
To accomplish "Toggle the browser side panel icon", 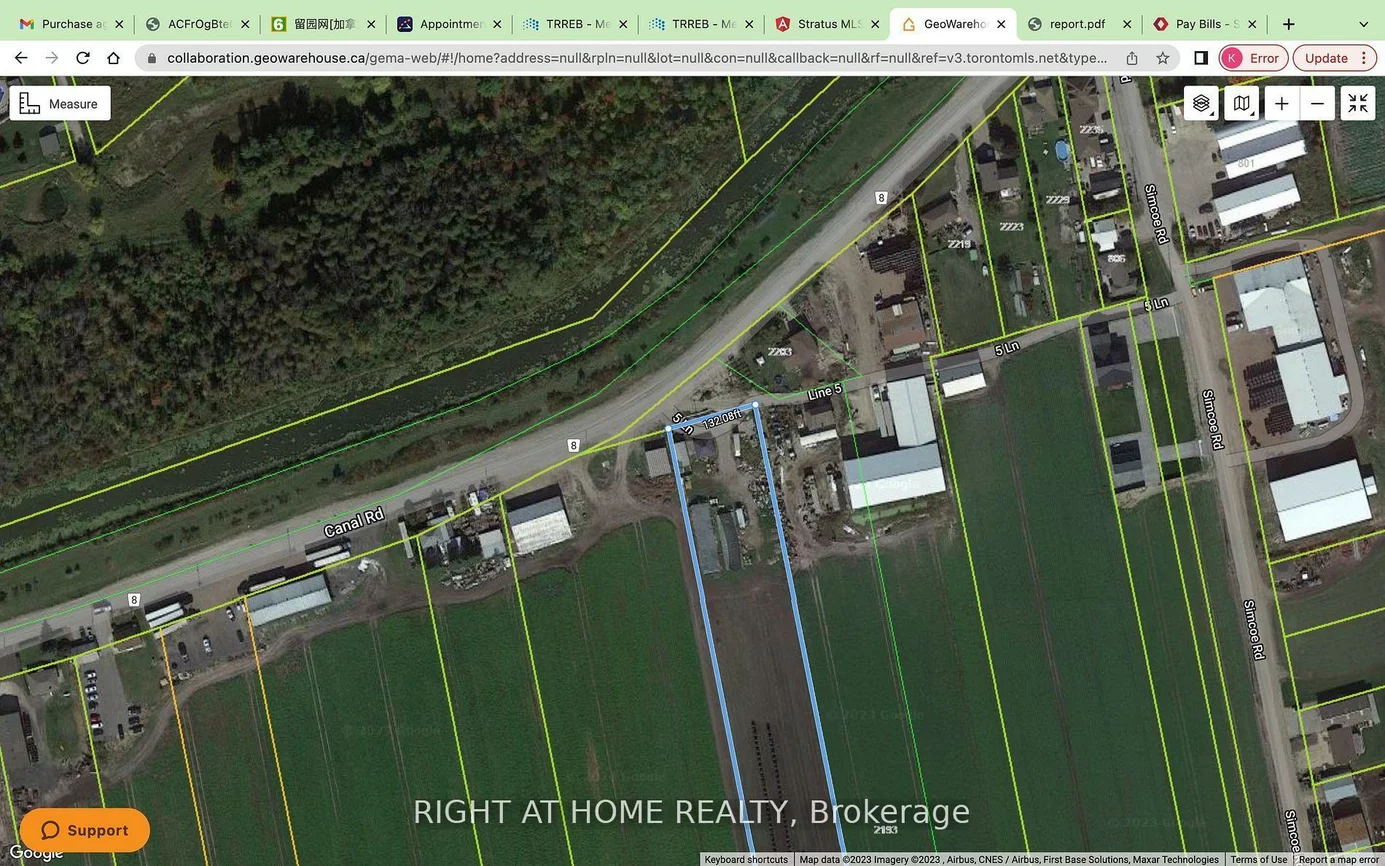I will pyautogui.click(x=1200, y=57).
